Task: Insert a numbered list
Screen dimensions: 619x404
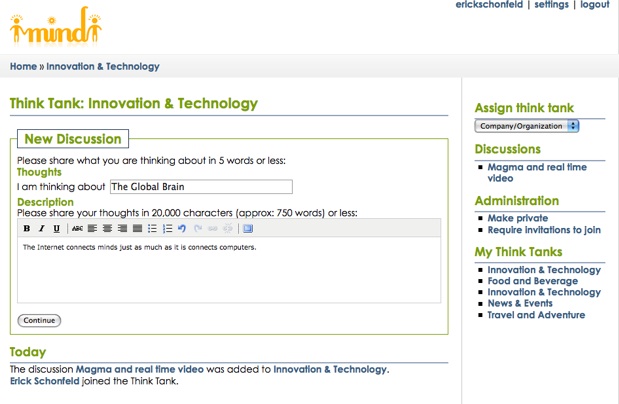Action: [x=168, y=229]
